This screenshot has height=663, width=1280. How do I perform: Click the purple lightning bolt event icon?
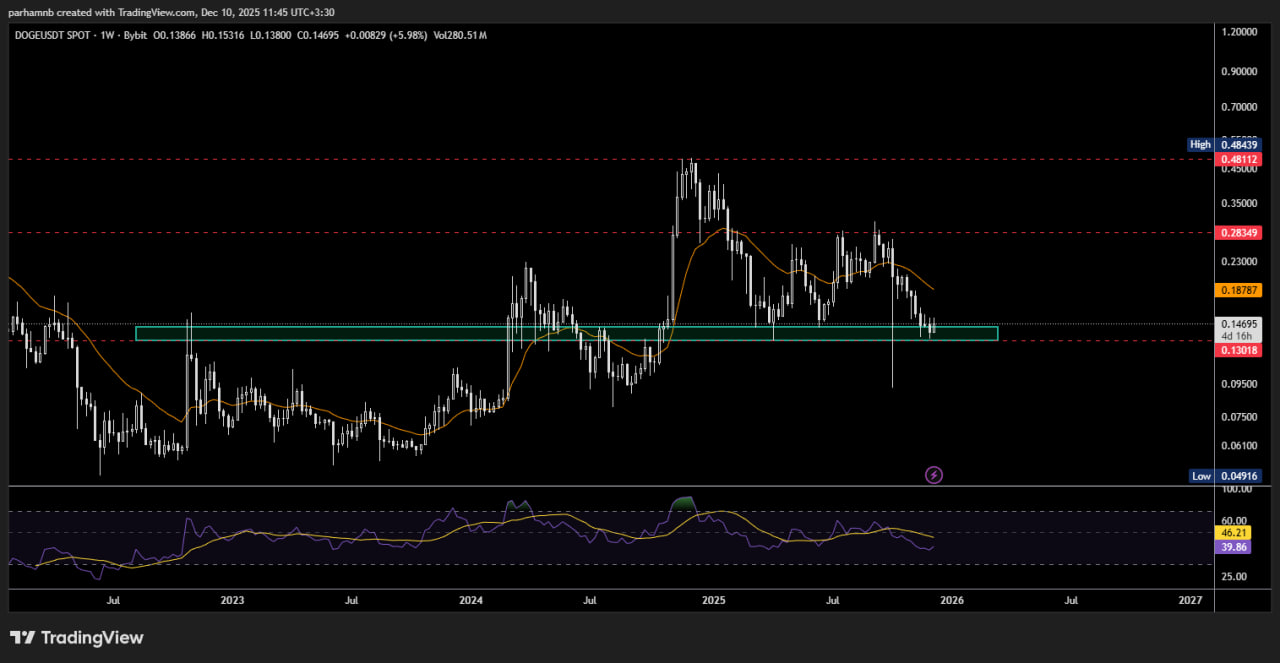point(933,475)
